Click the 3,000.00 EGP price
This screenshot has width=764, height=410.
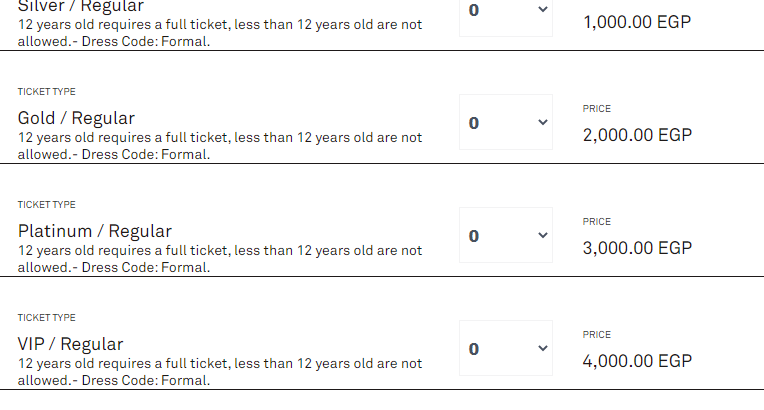(637, 248)
